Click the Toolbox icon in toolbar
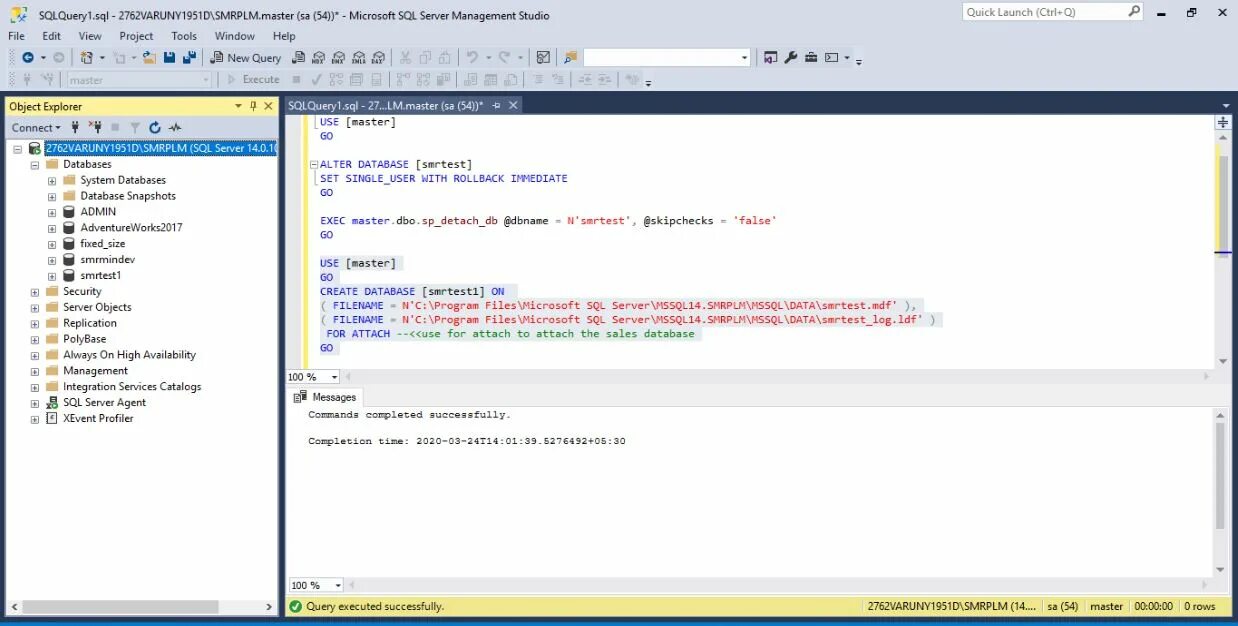The width and height of the screenshot is (1238, 626). point(811,58)
